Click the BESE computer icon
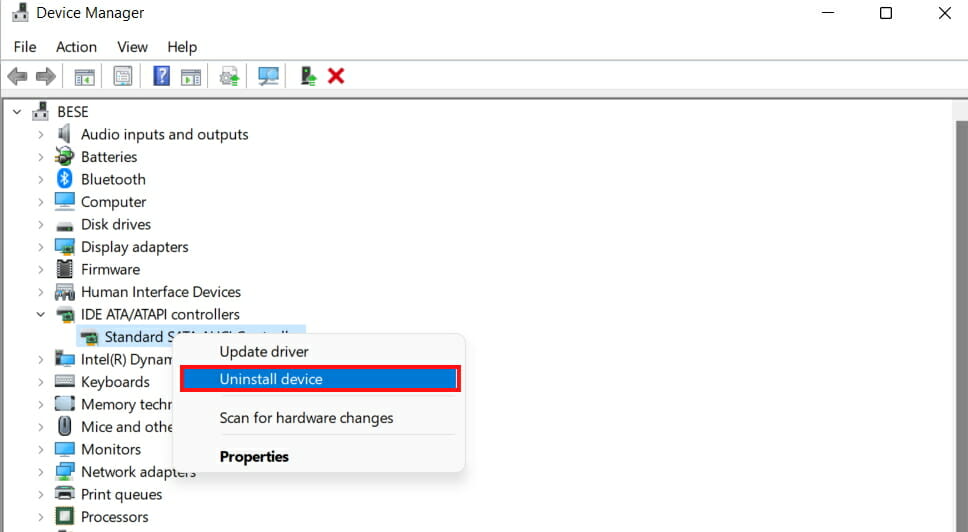Viewport: 968px width, 532px height. pos(41,111)
